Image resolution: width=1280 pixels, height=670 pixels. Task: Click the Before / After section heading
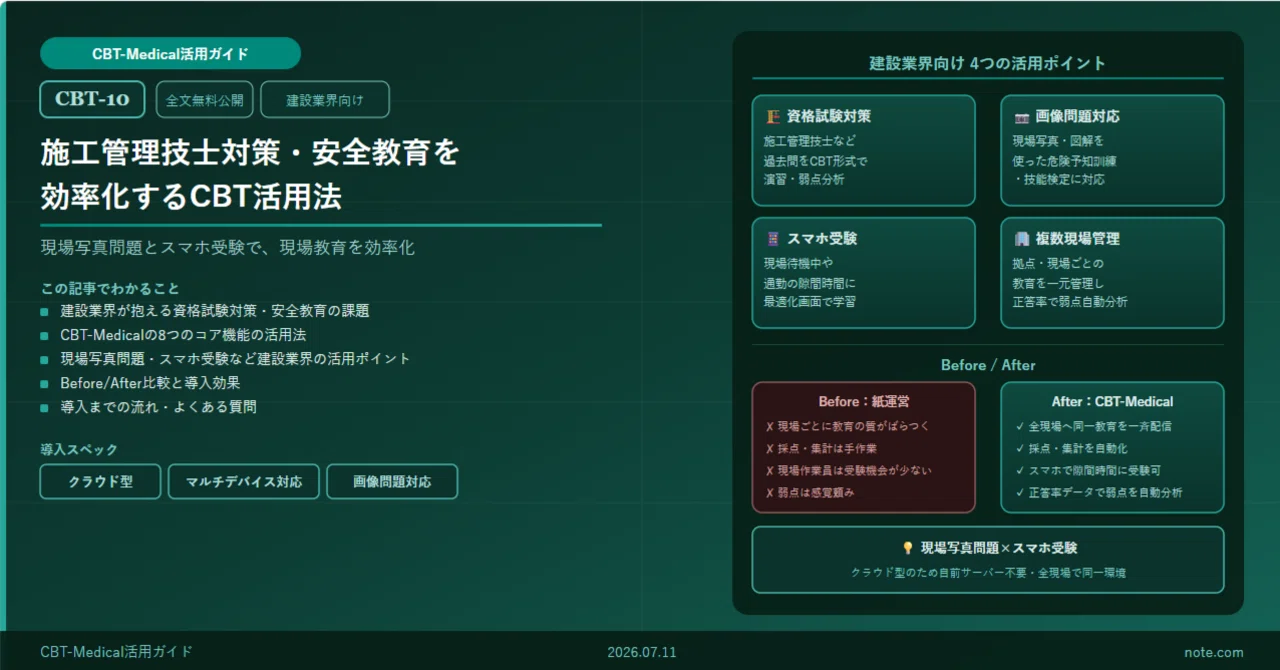tap(988, 365)
